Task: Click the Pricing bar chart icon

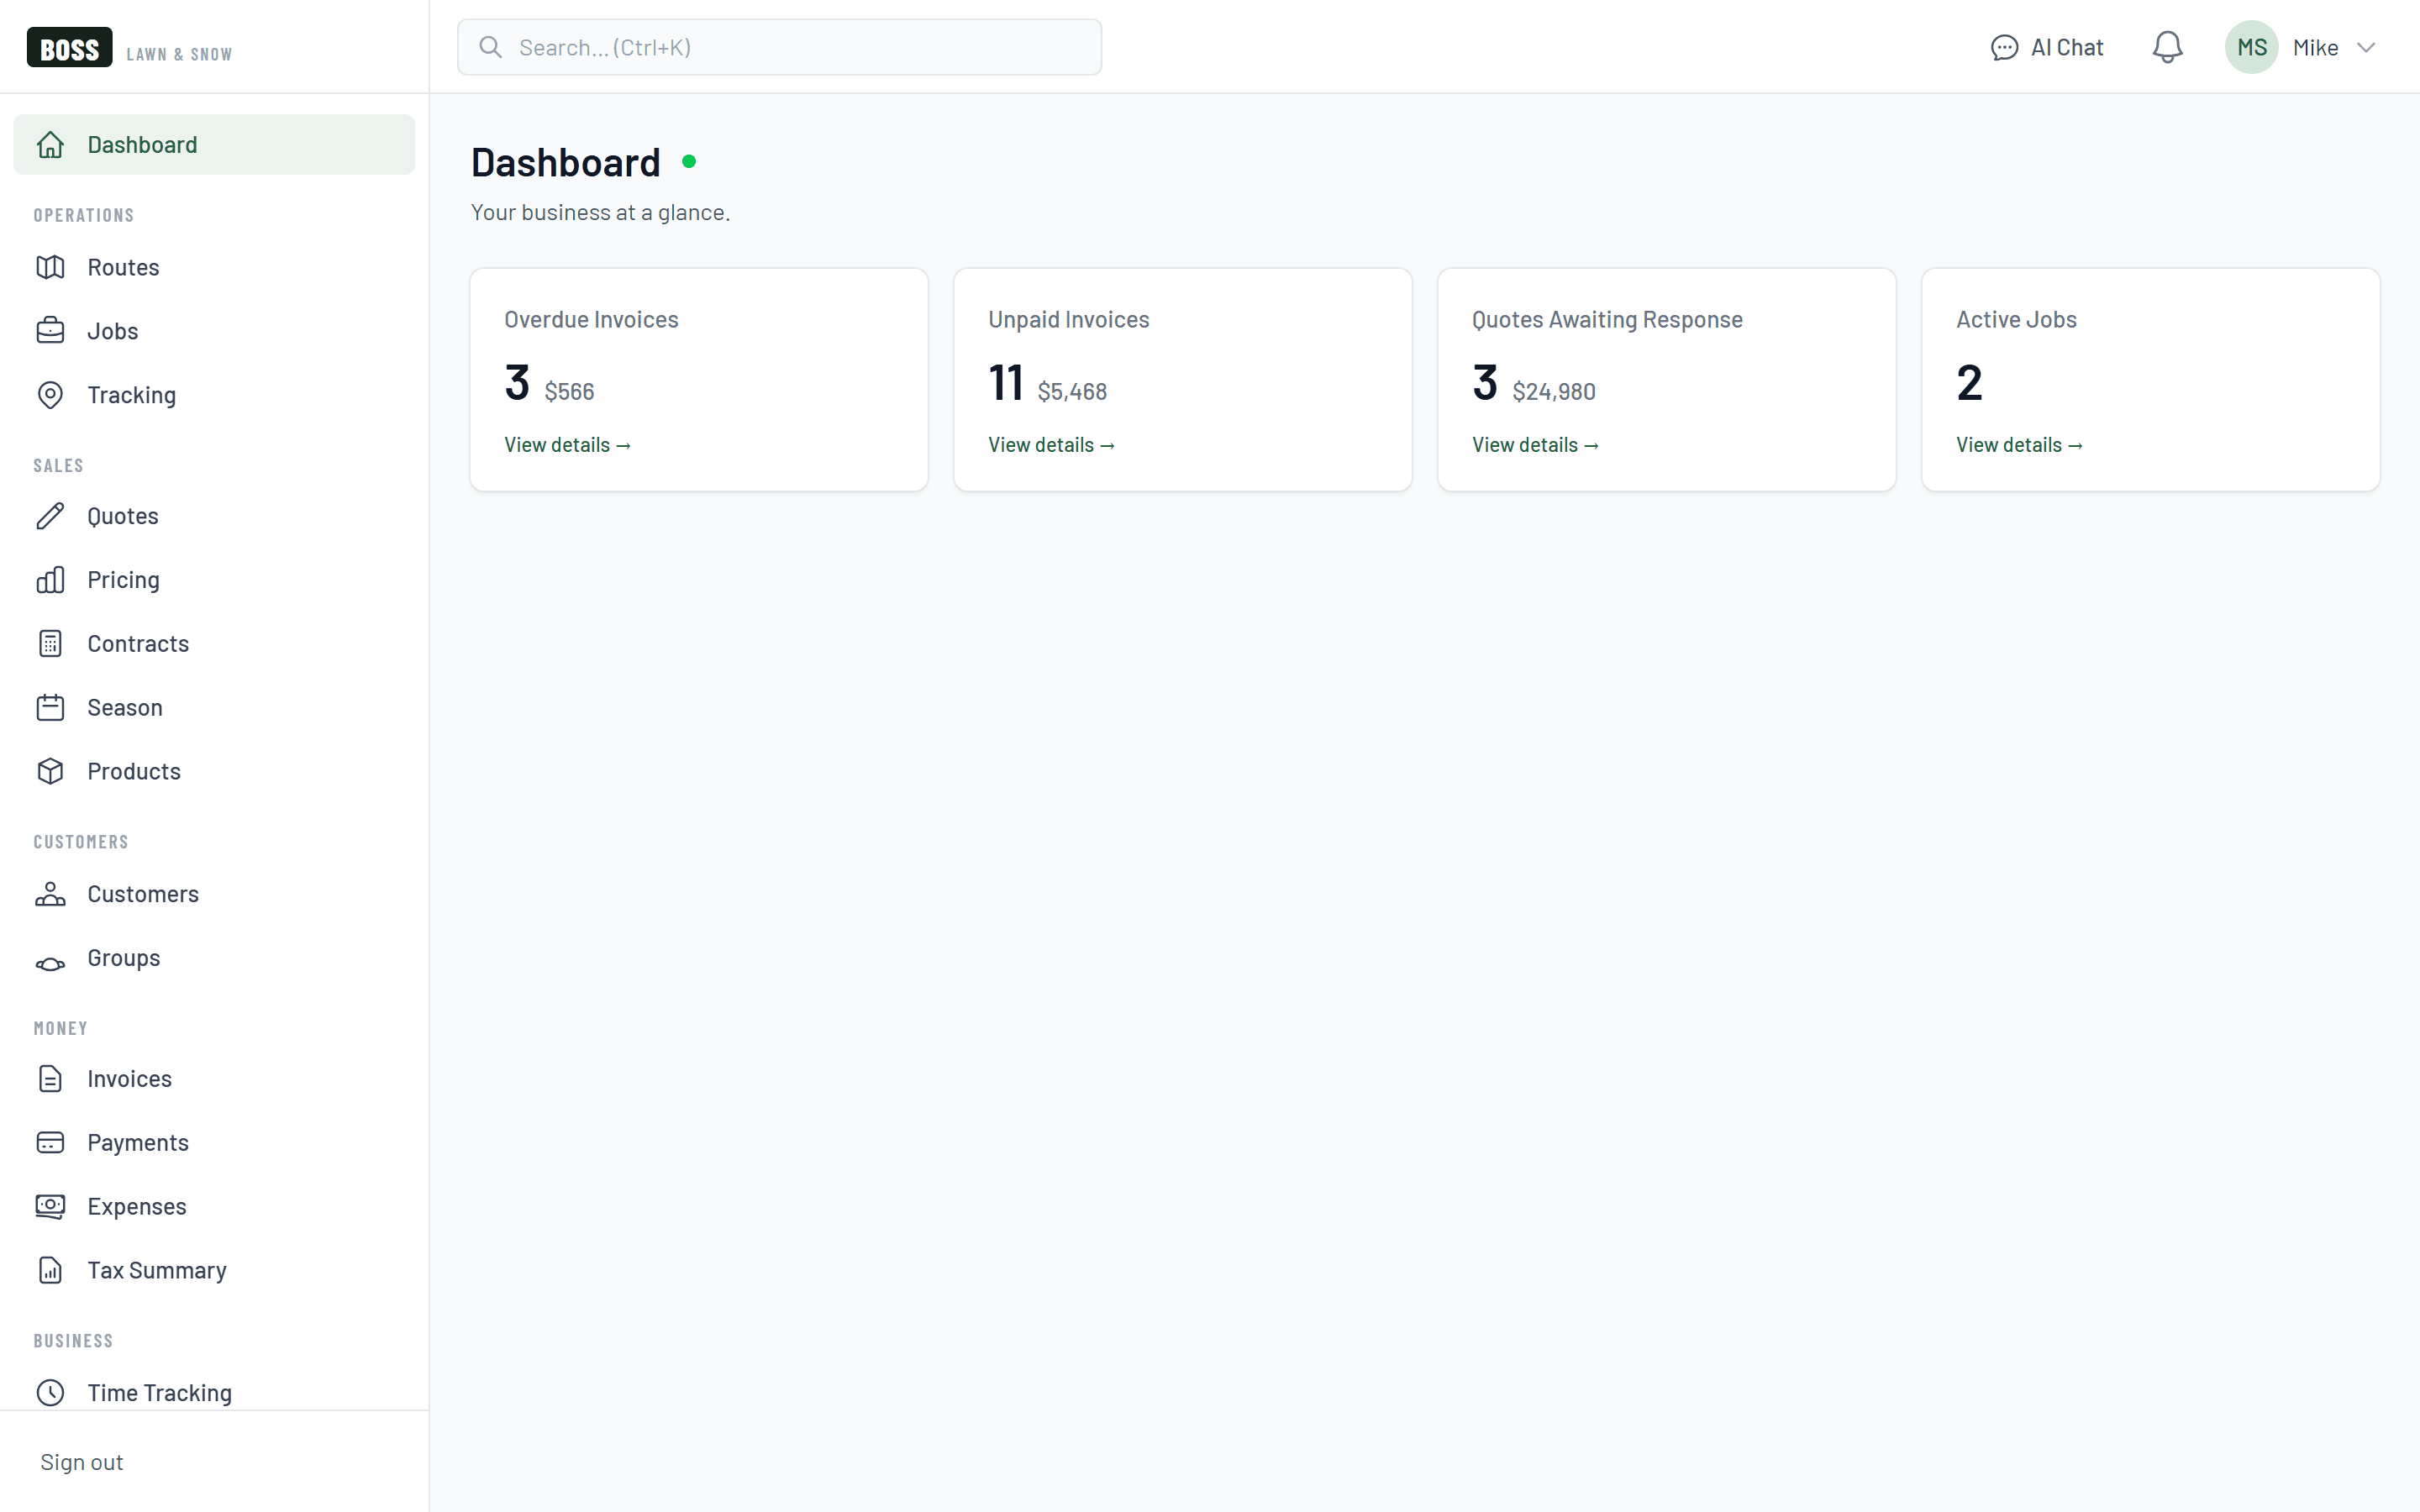Action: tap(50, 580)
